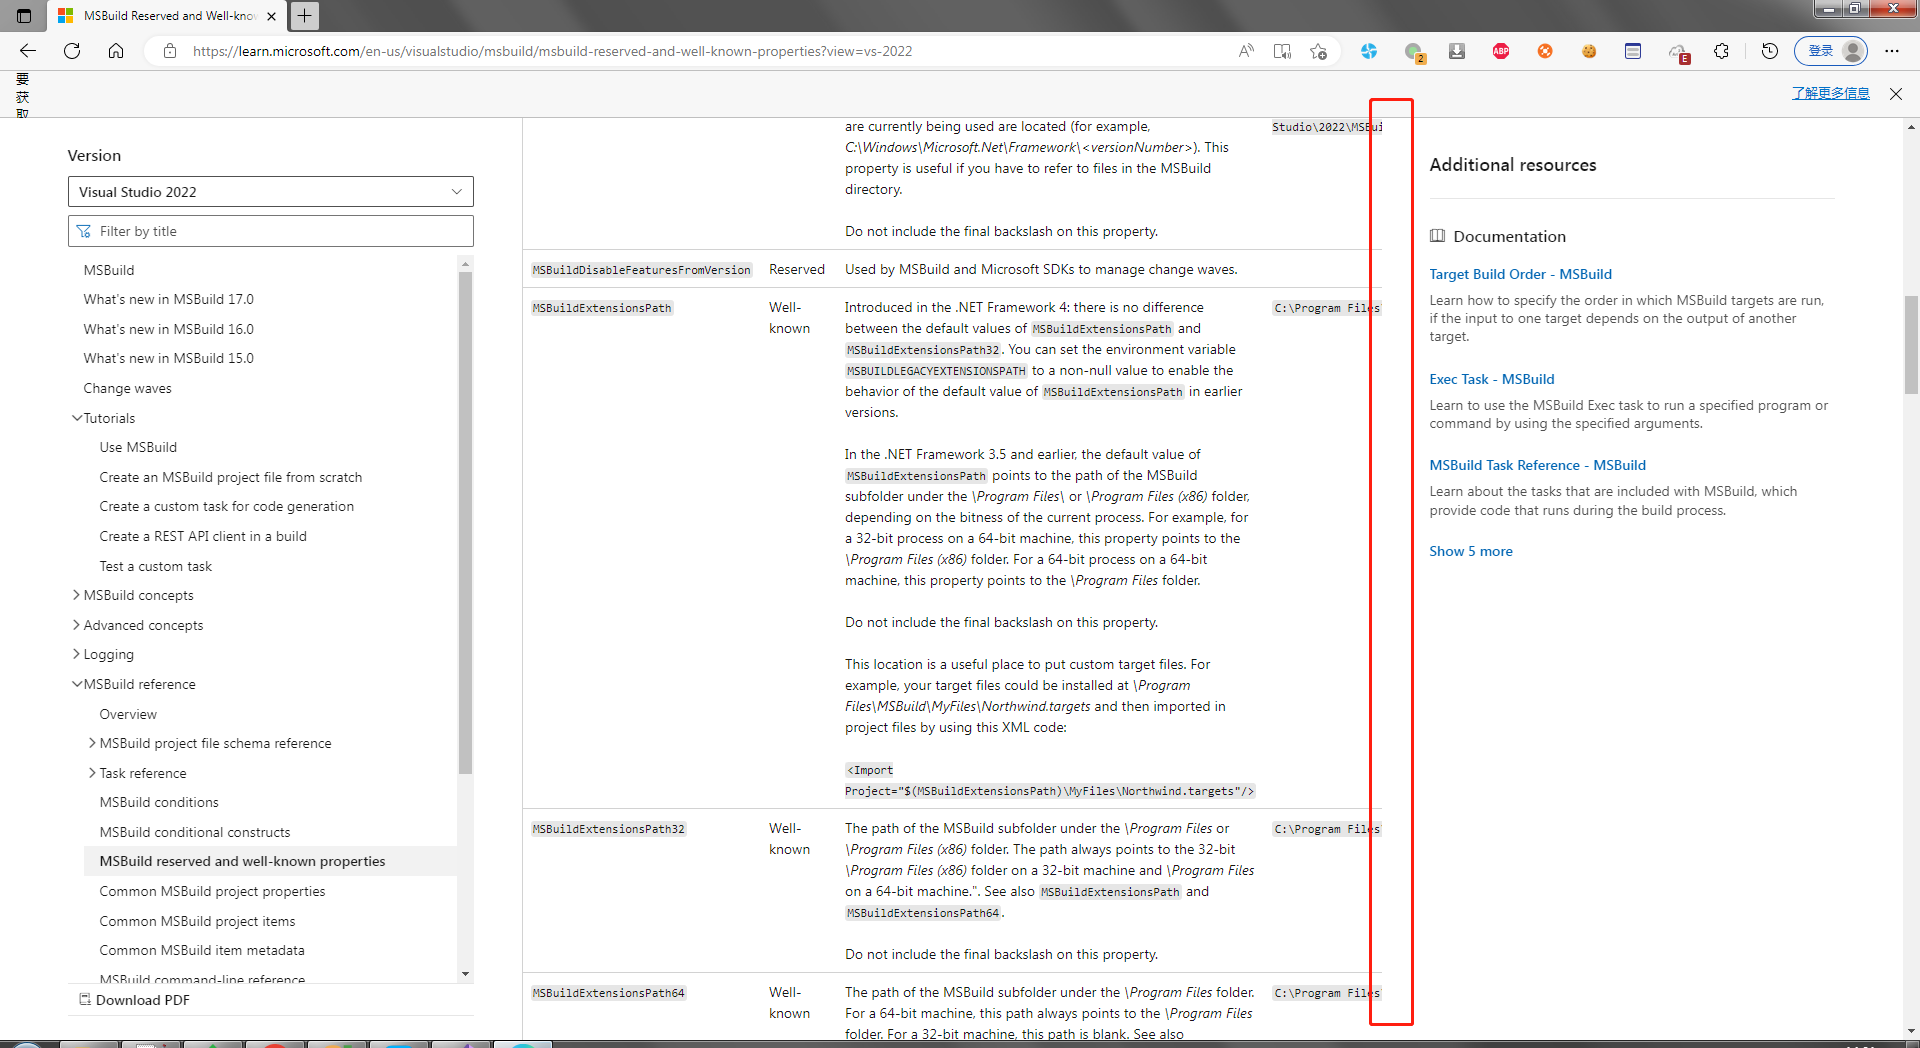Open the Extensions puzzle-piece icon
Viewport: 1920px width, 1048px height.
(x=1722, y=51)
